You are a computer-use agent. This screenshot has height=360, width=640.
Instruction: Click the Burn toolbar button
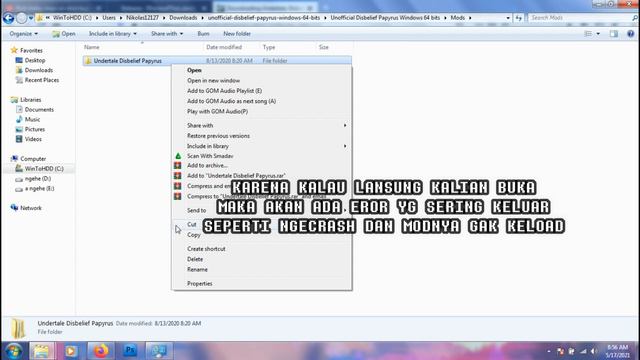[203, 34]
